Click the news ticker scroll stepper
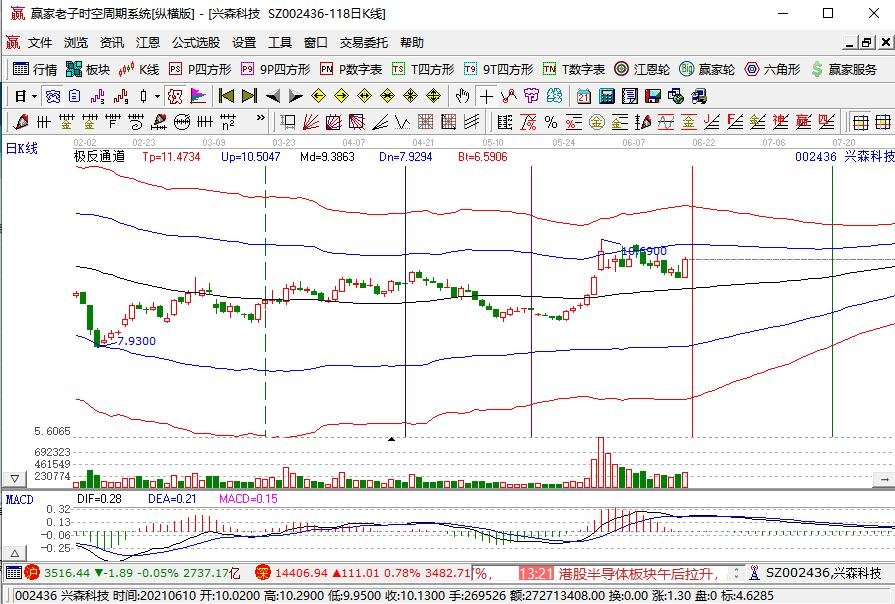 (737, 573)
